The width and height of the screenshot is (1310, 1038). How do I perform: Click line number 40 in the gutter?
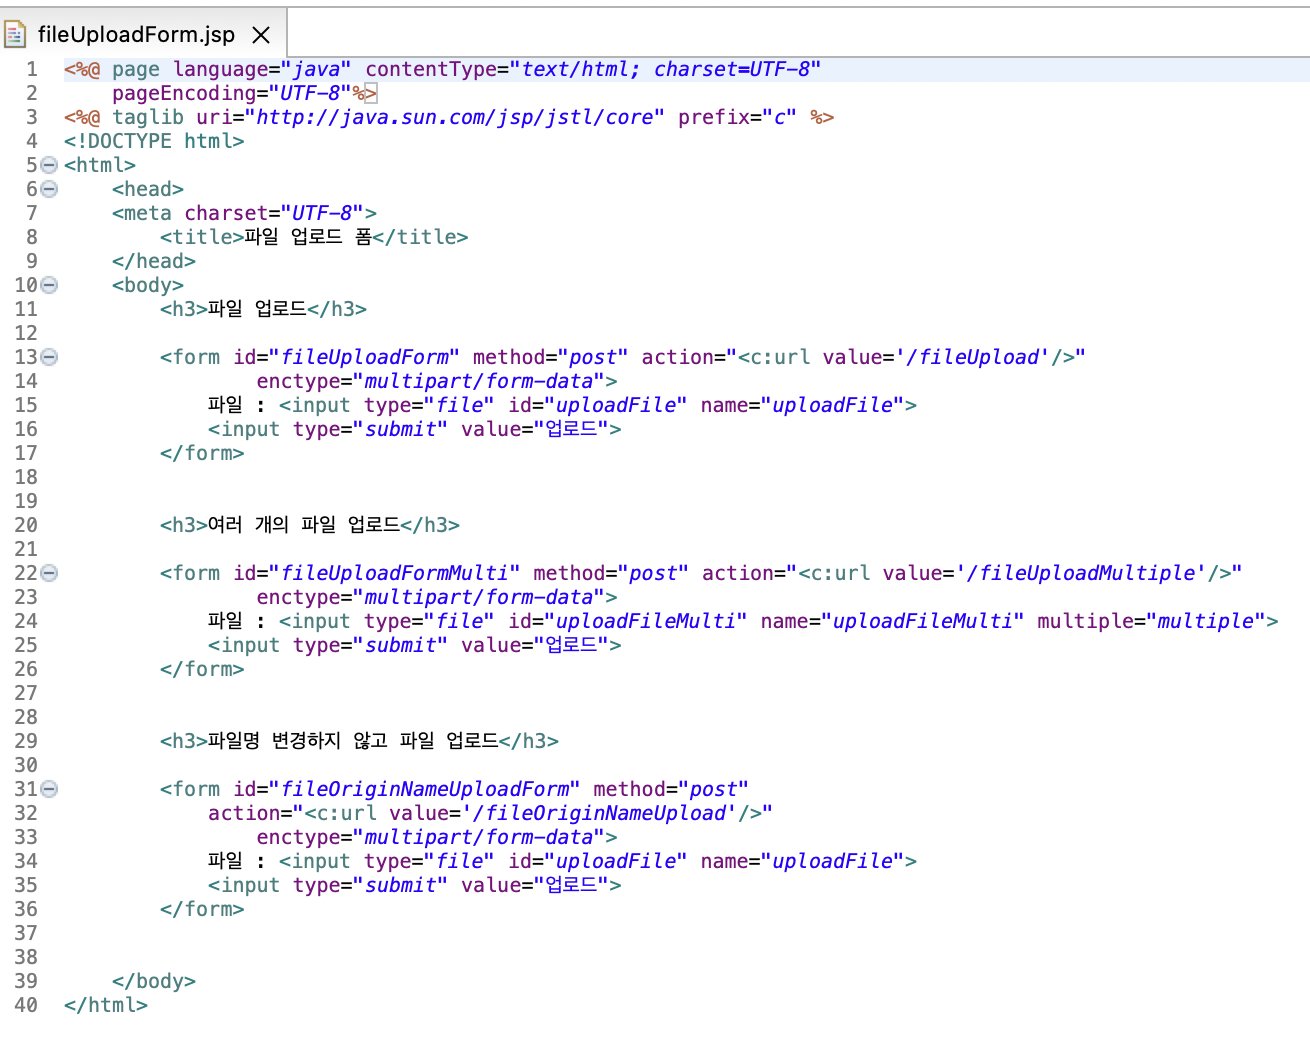26,1004
